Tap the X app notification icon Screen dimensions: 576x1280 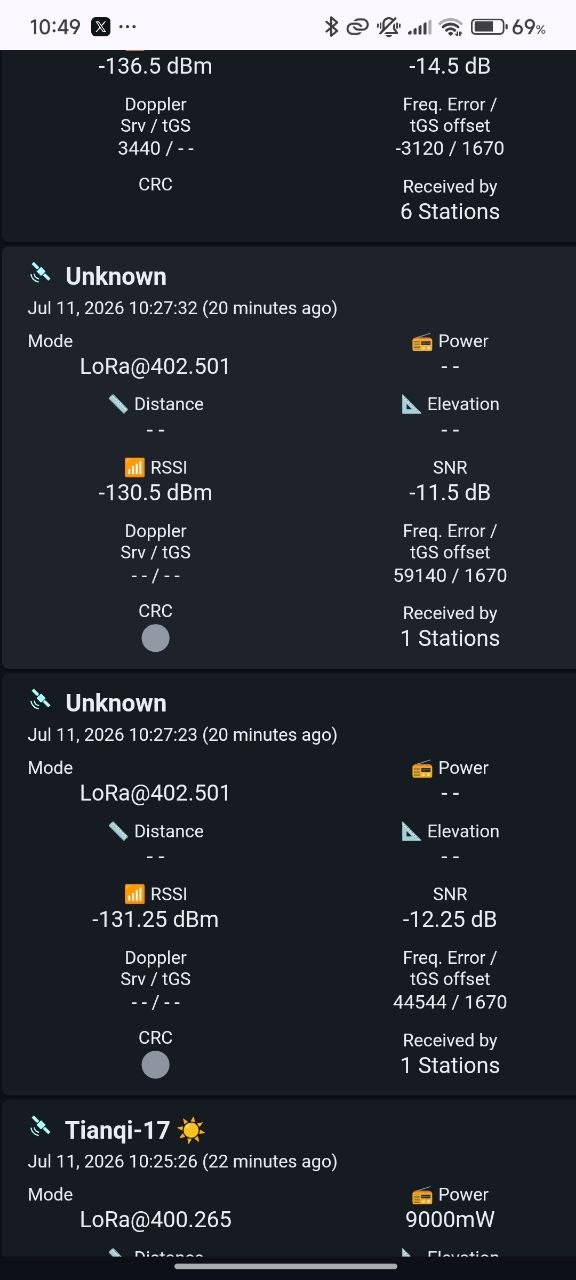tap(101, 27)
